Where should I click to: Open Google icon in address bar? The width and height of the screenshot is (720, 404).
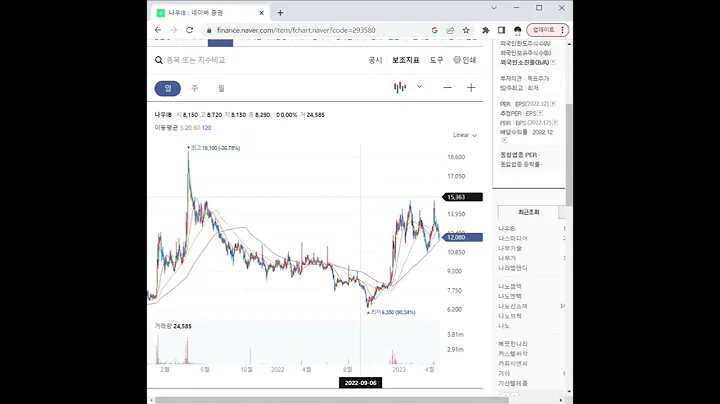434,30
